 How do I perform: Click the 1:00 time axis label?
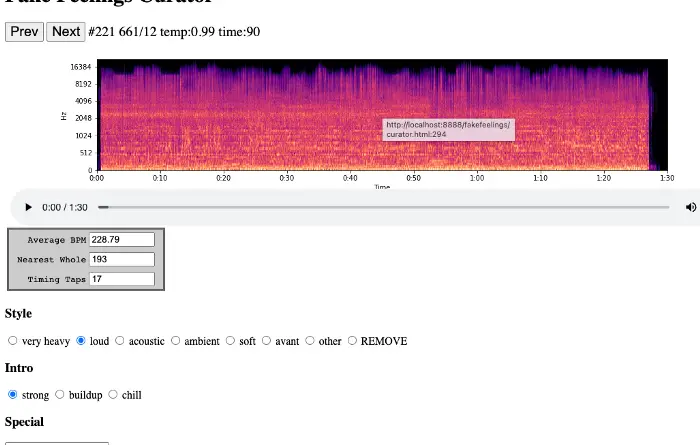click(x=477, y=178)
